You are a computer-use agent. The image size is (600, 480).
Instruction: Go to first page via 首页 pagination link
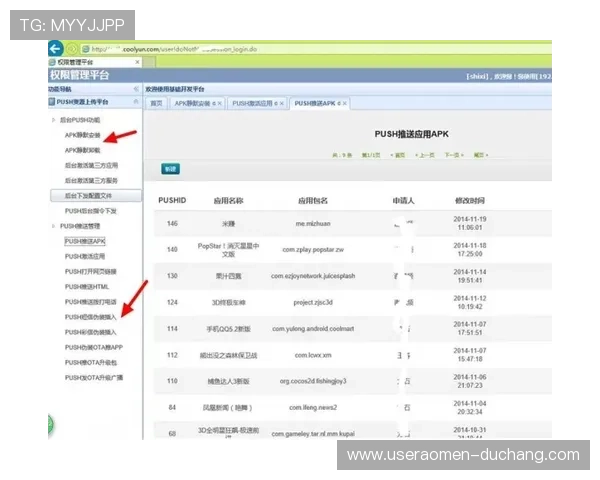[x=398, y=155]
